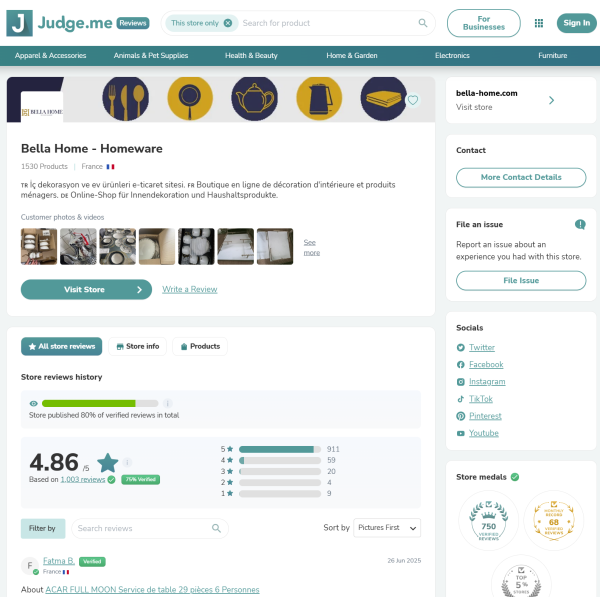Switch to Store info tab
Image resolution: width=600 pixels, height=600 pixels.
click(137, 346)
